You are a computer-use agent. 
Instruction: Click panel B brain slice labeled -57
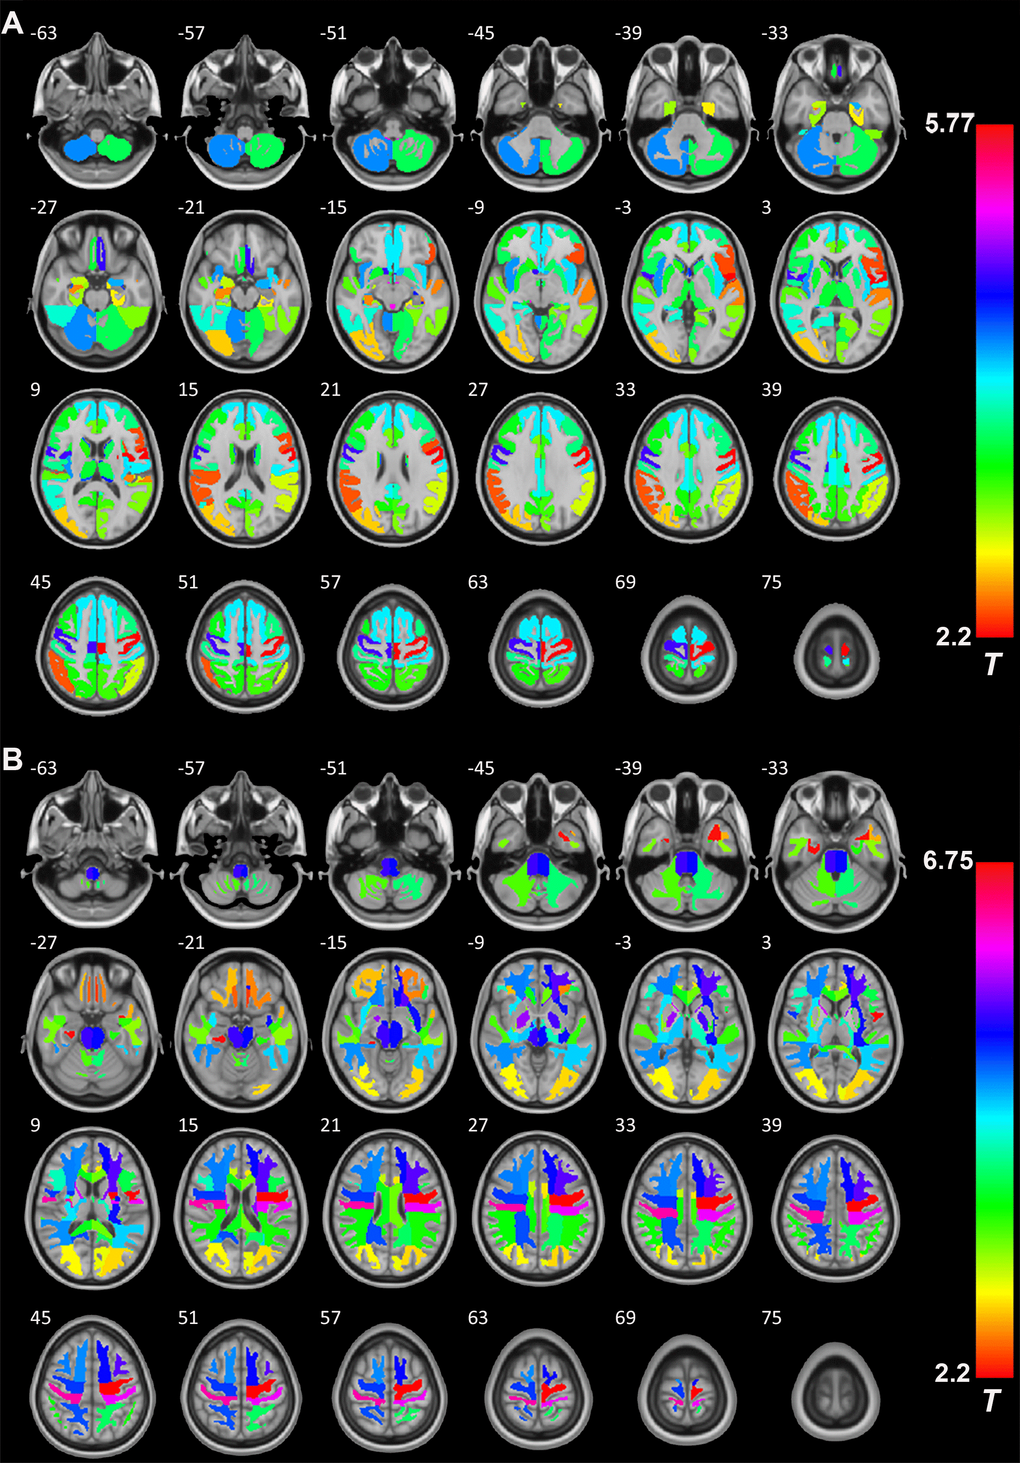(244, 848)
